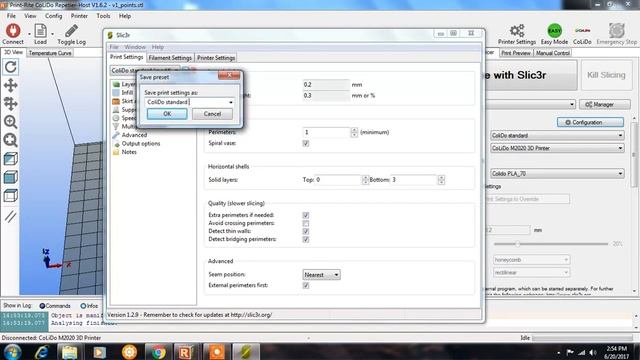Open honeycomb infill pattern dropdown

click(x=531, y=260)
